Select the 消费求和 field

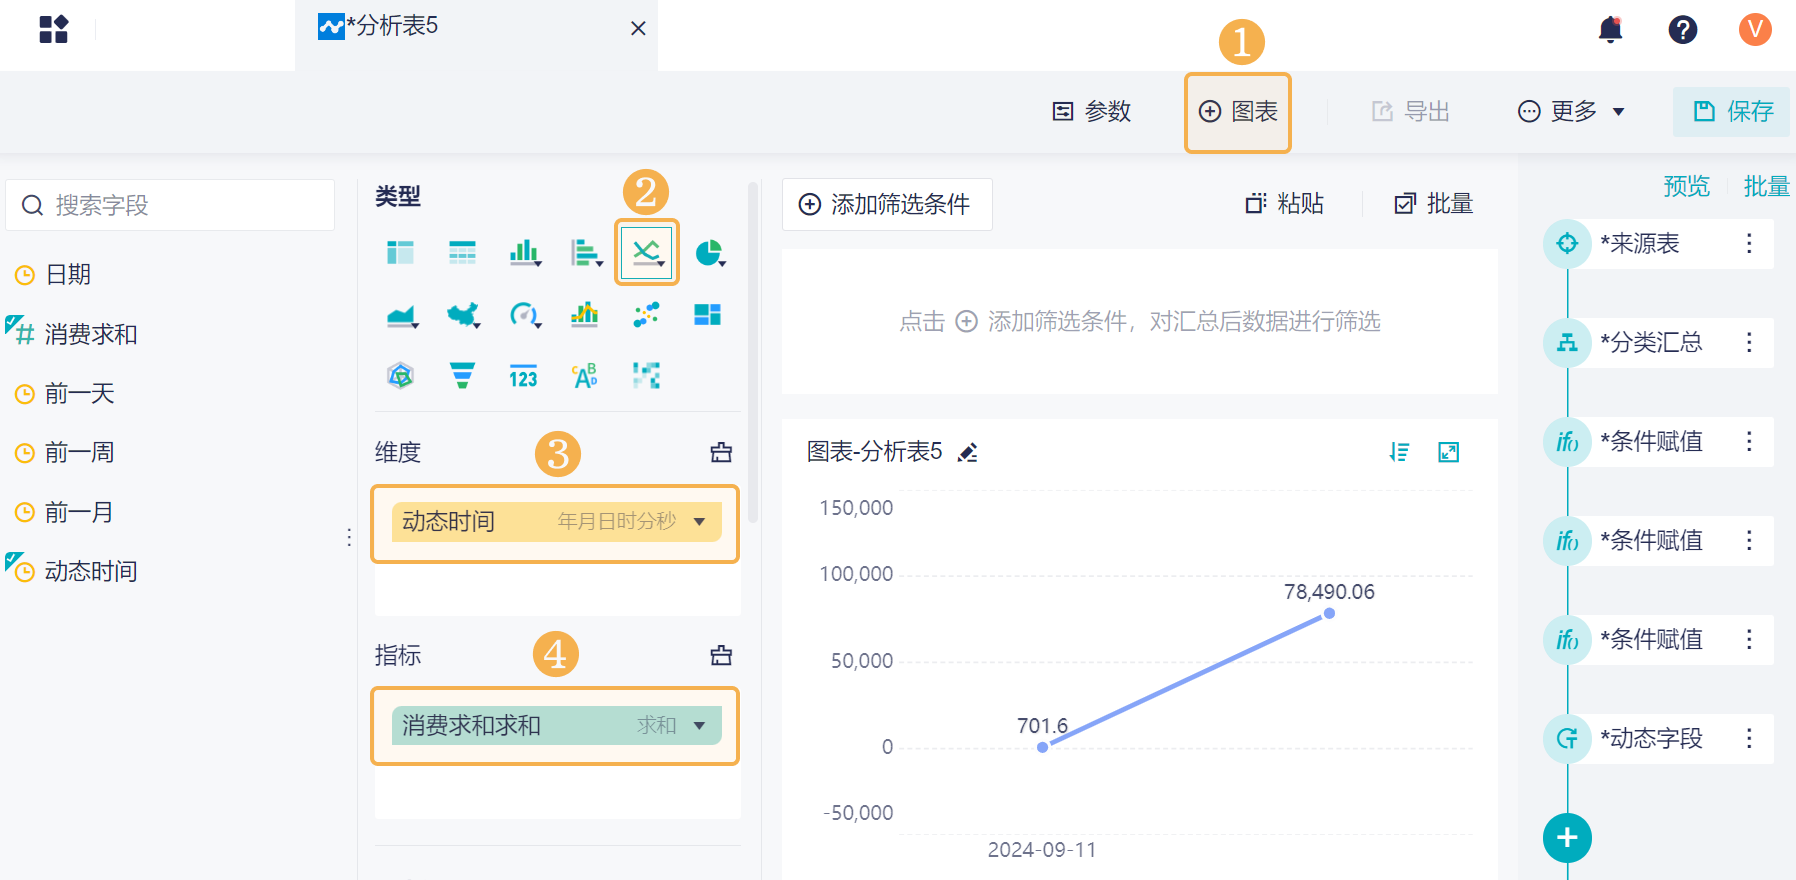tap(91, 334)
